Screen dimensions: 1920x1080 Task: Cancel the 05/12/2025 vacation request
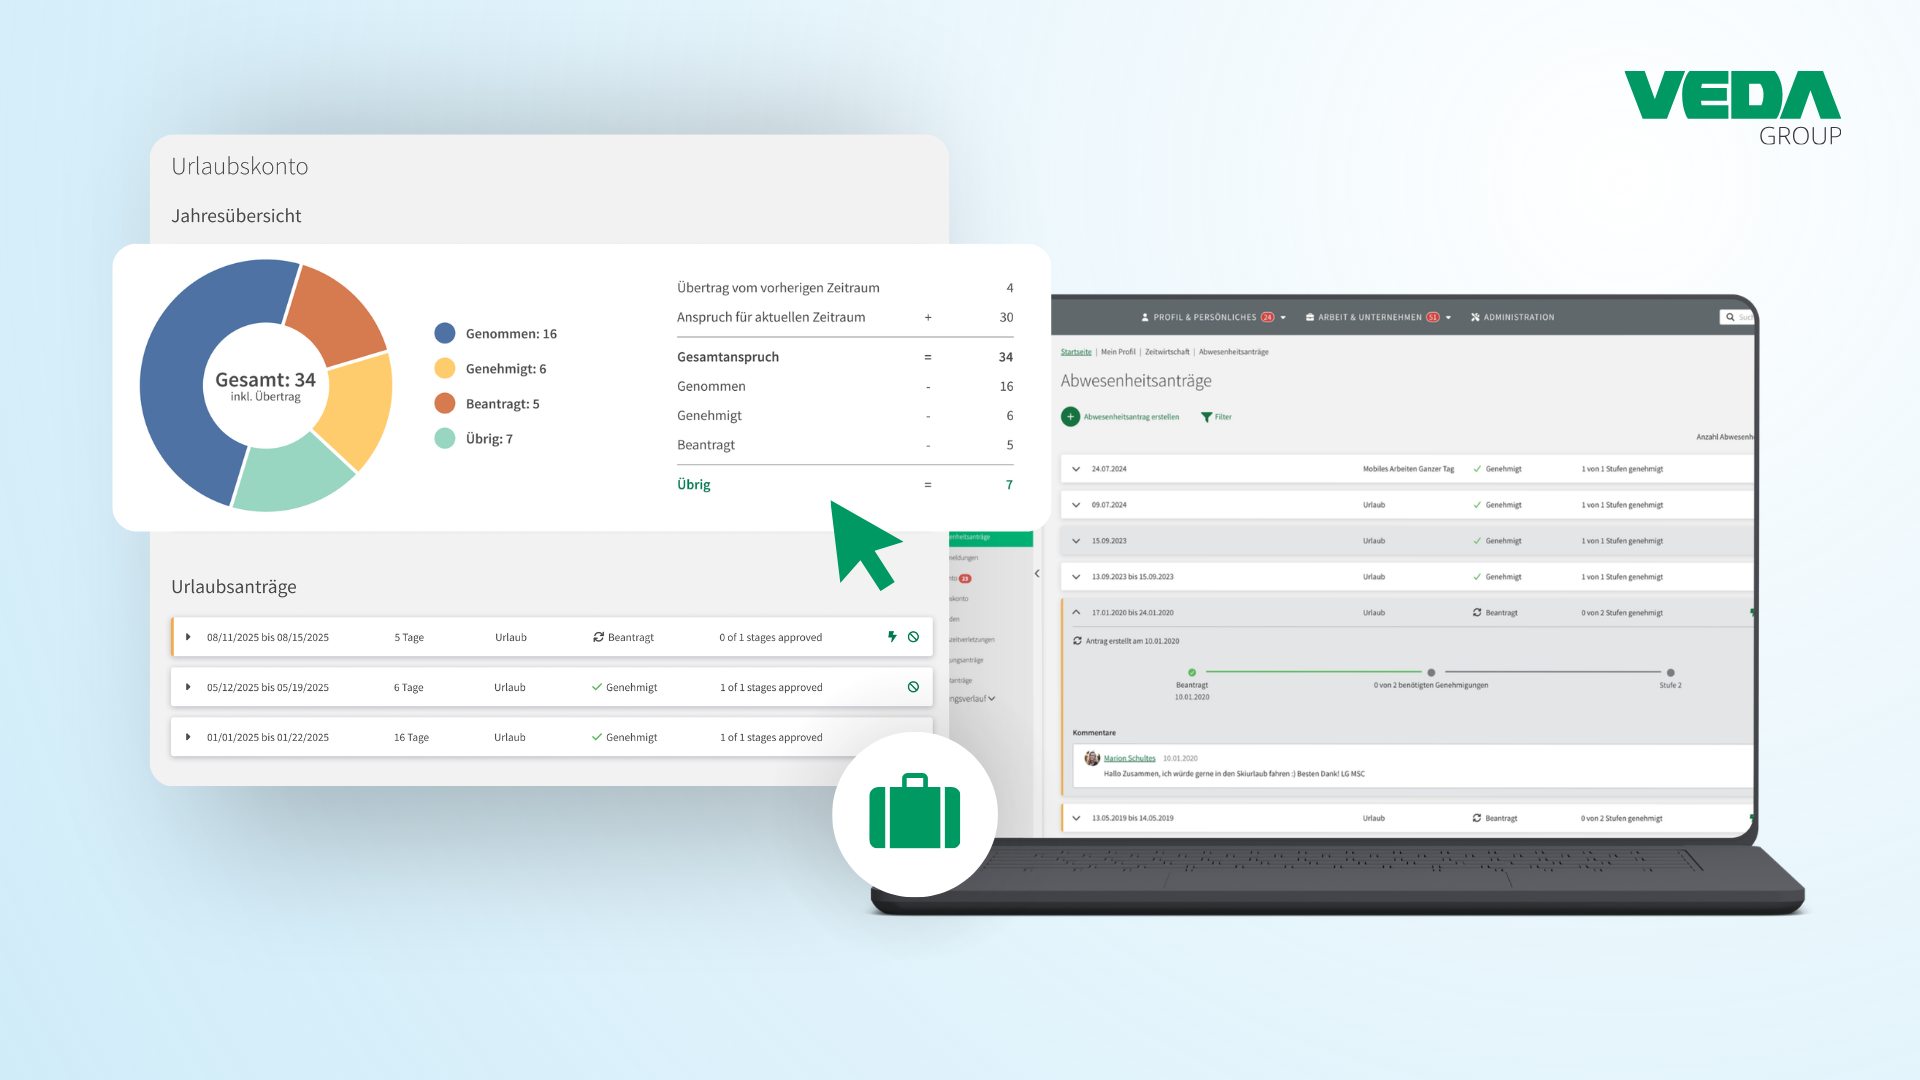[x=913, y=687]
